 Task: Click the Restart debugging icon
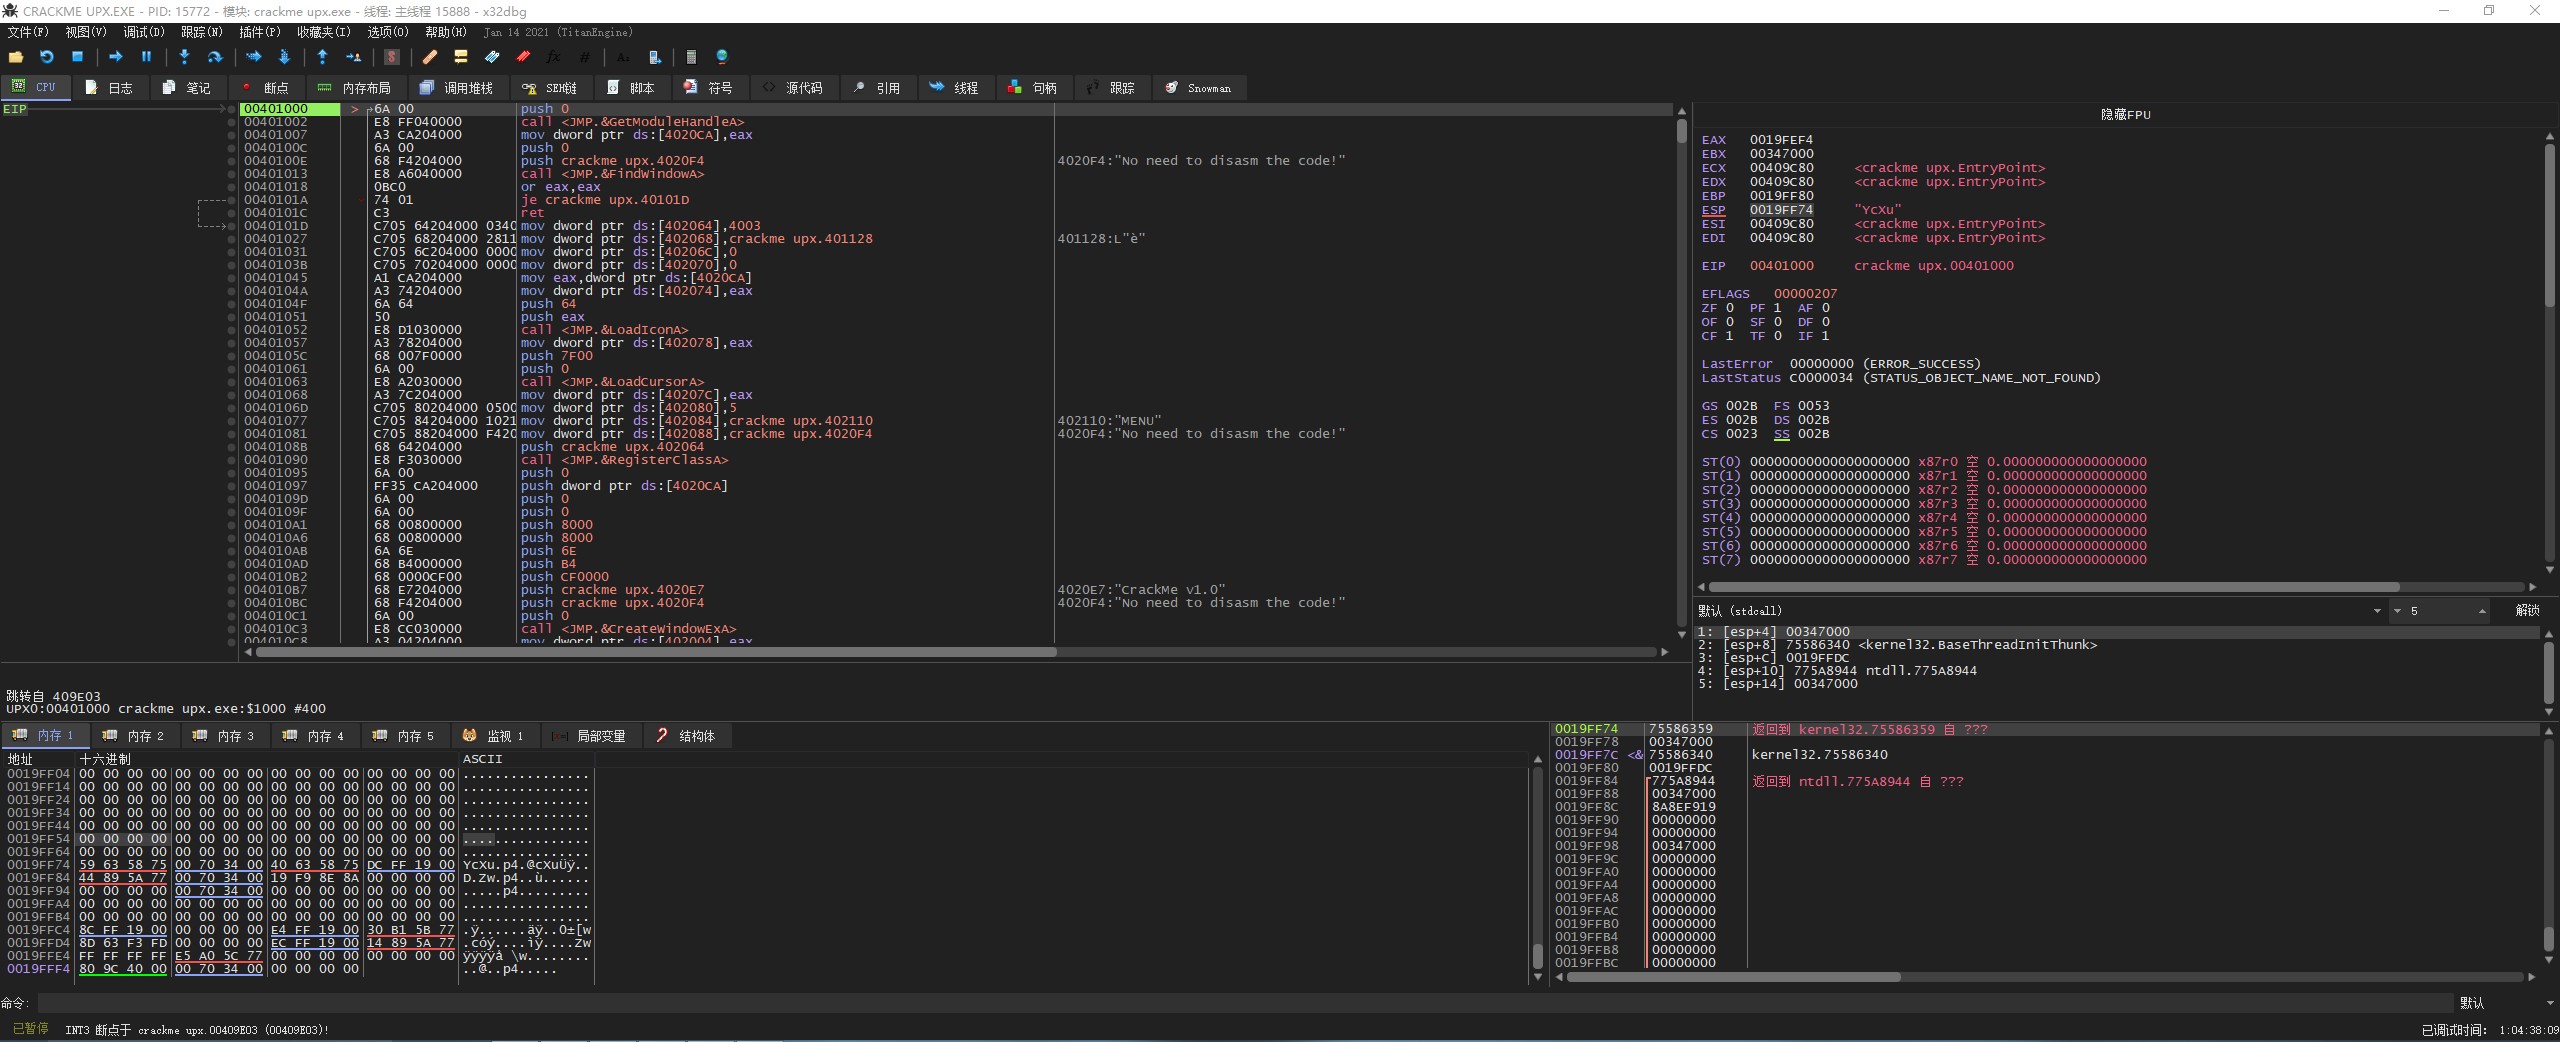coord(46,57)
